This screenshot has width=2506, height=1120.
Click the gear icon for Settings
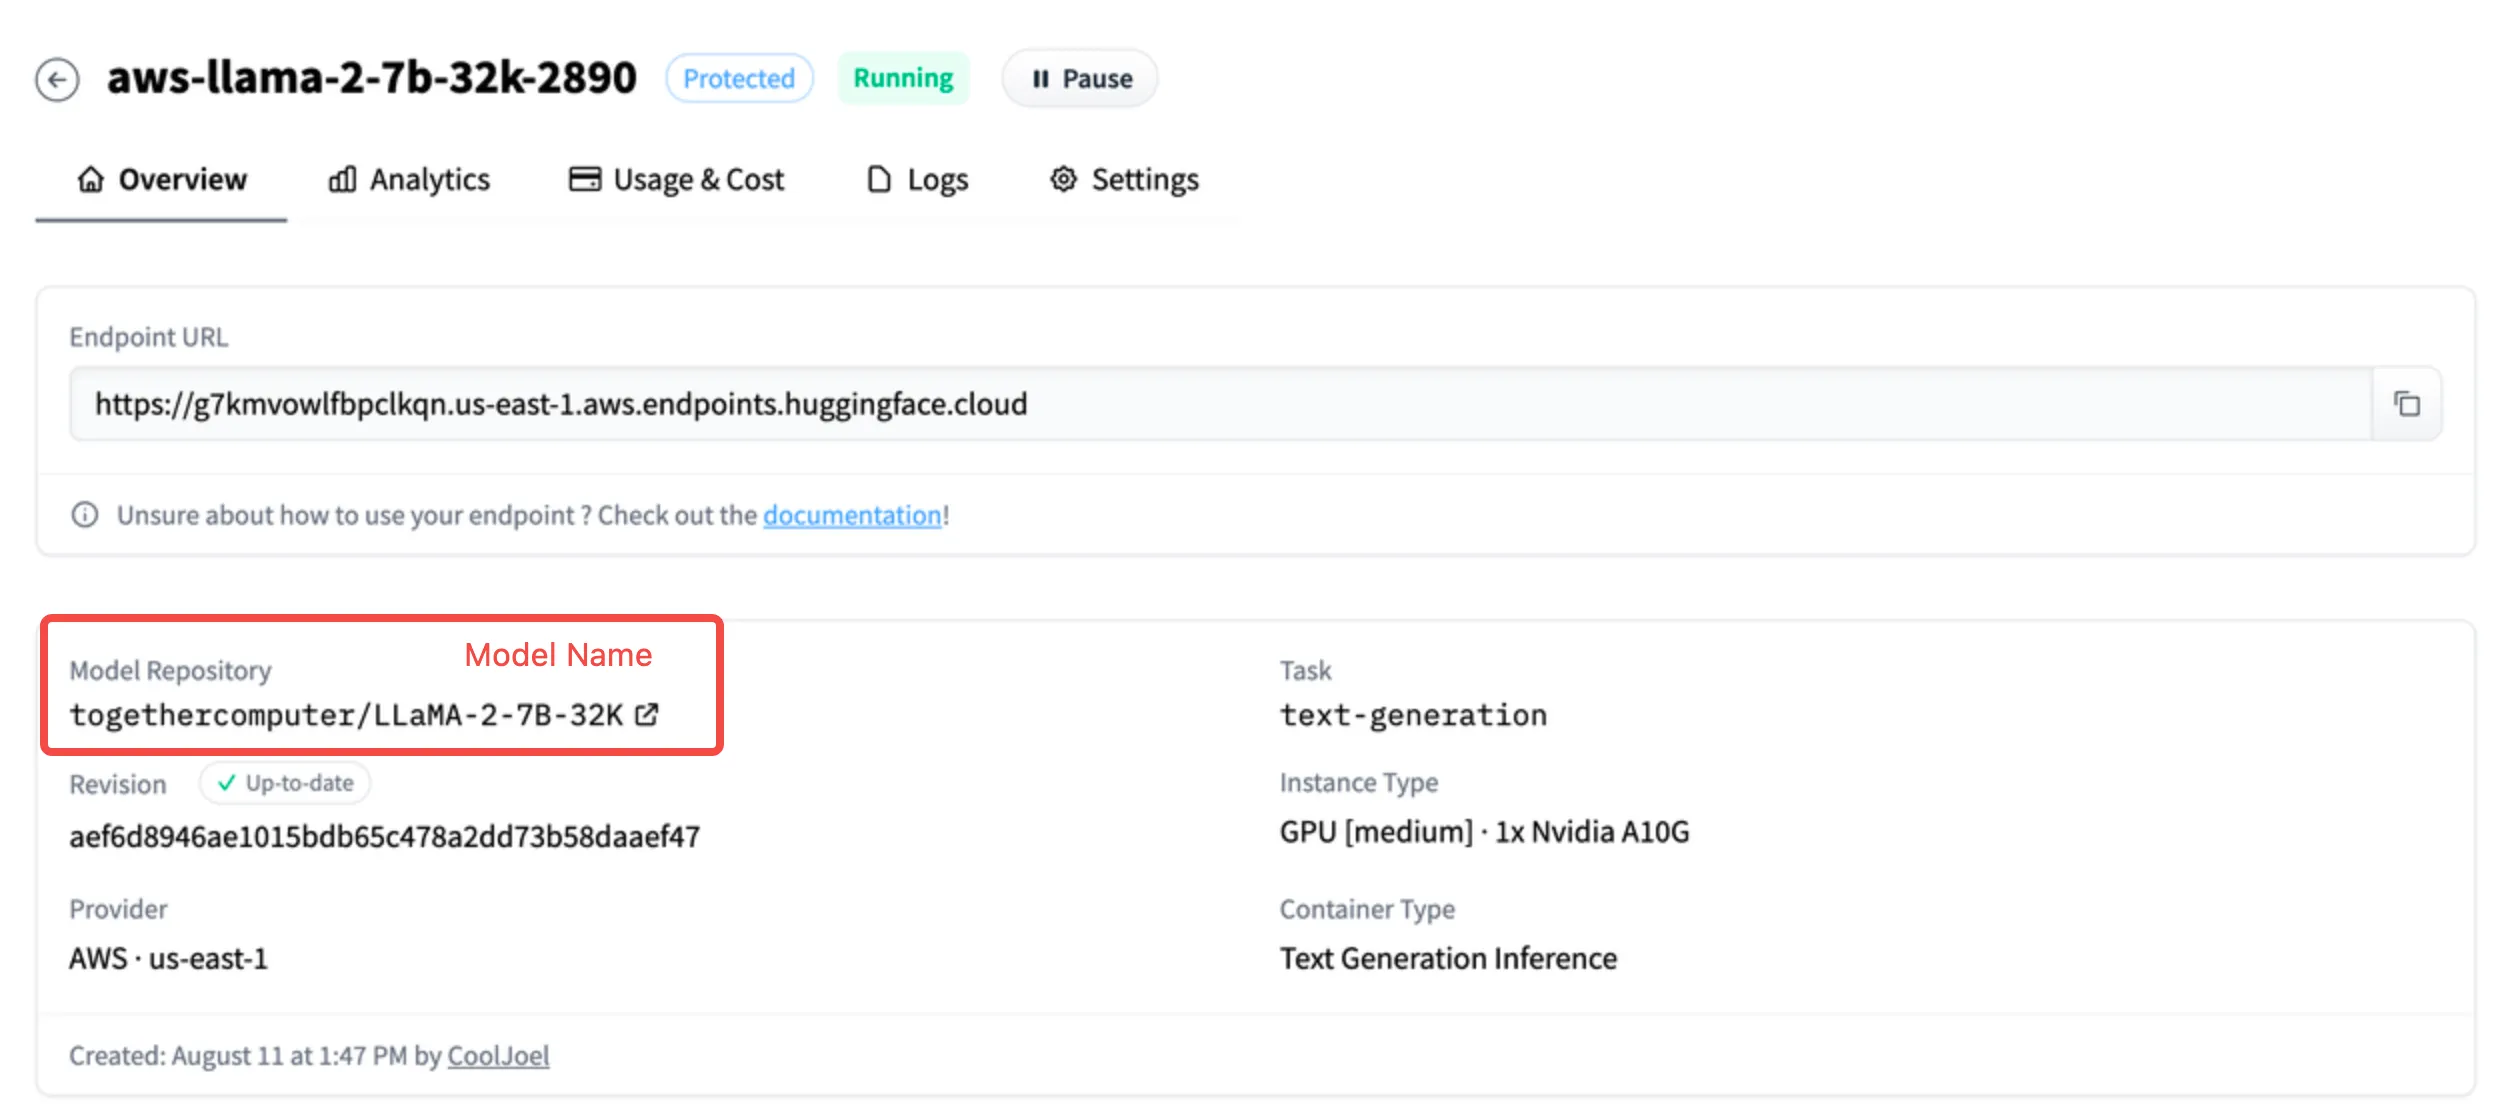[x=1063, y=179]
